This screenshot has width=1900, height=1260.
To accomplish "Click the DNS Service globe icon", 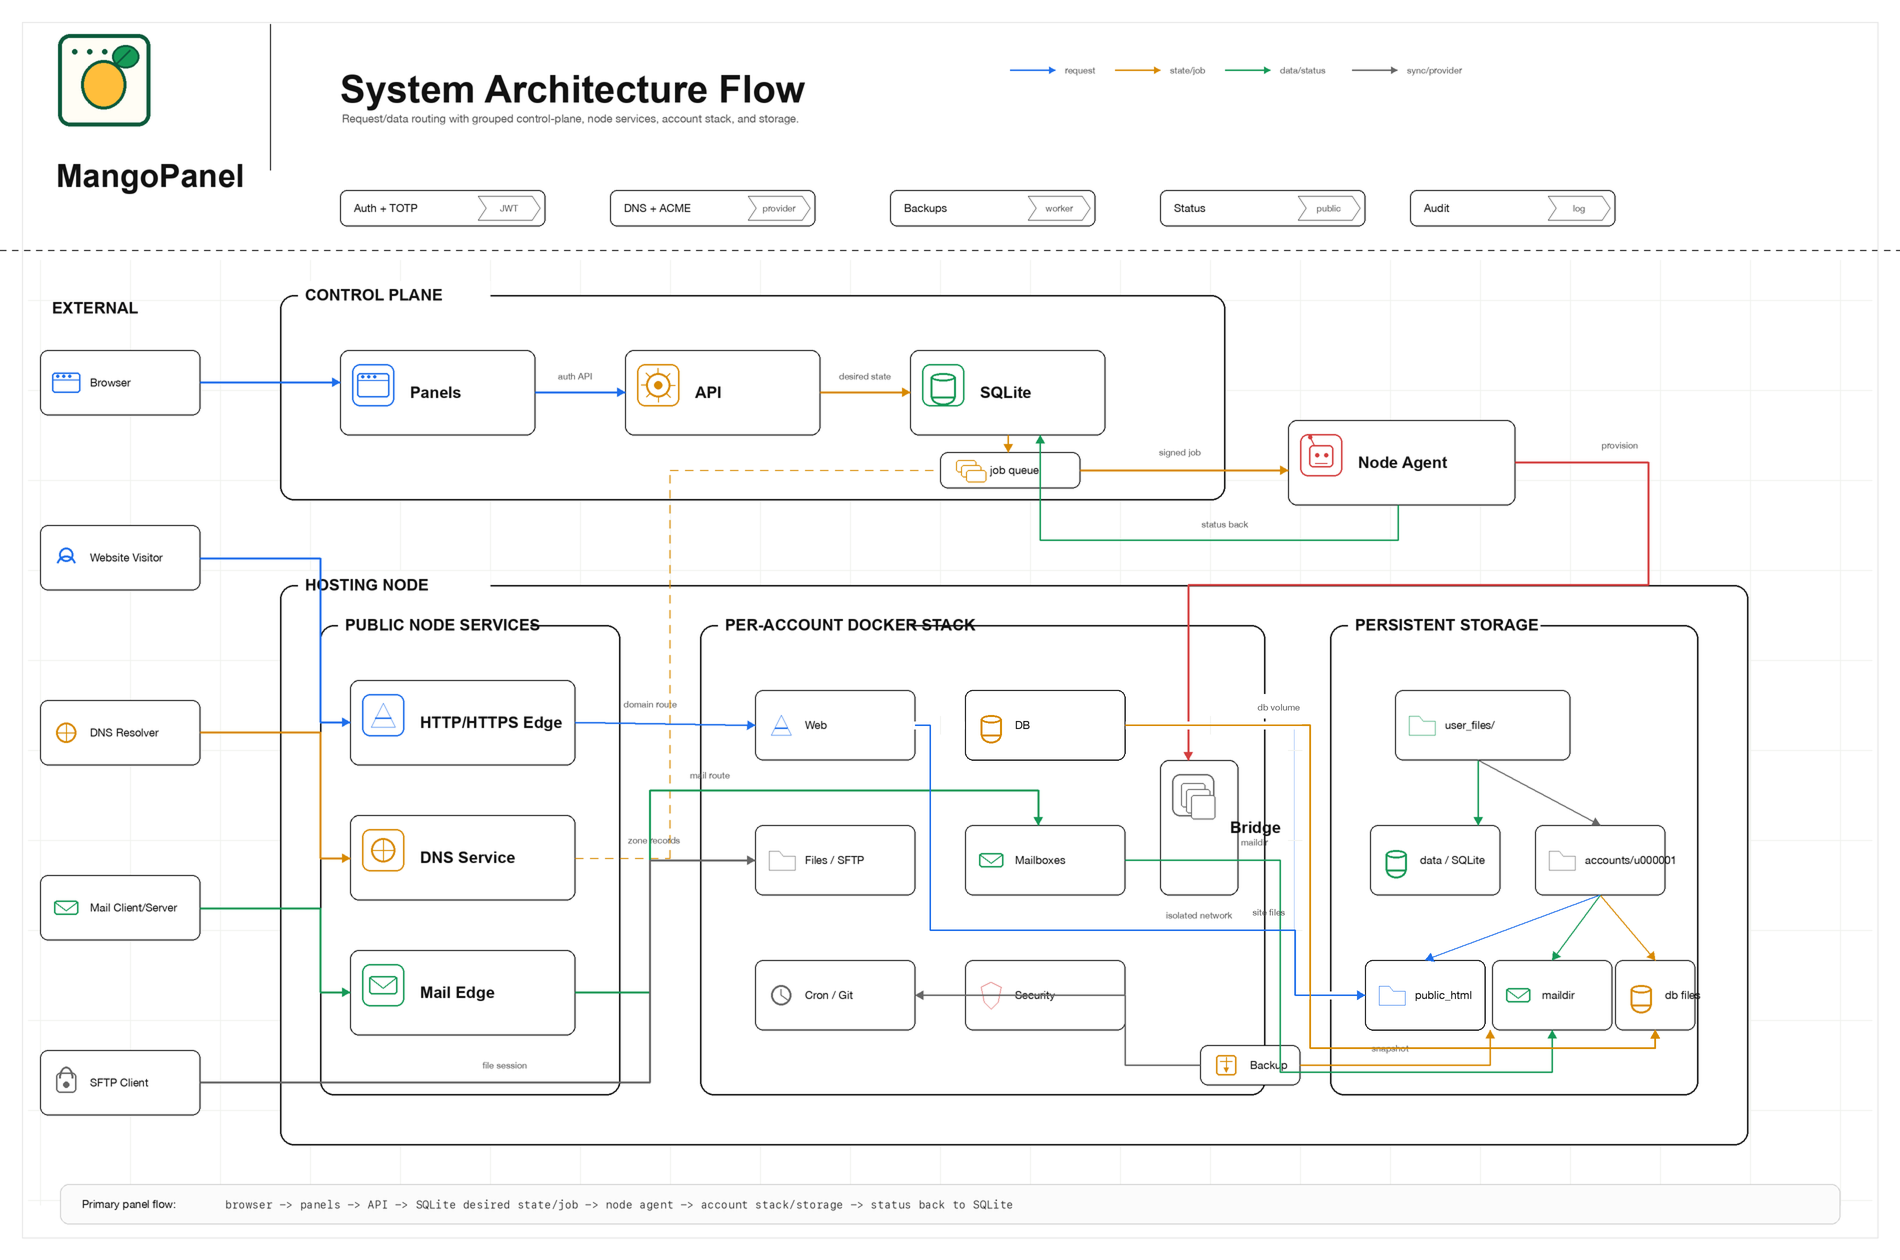I will (383, 851).
